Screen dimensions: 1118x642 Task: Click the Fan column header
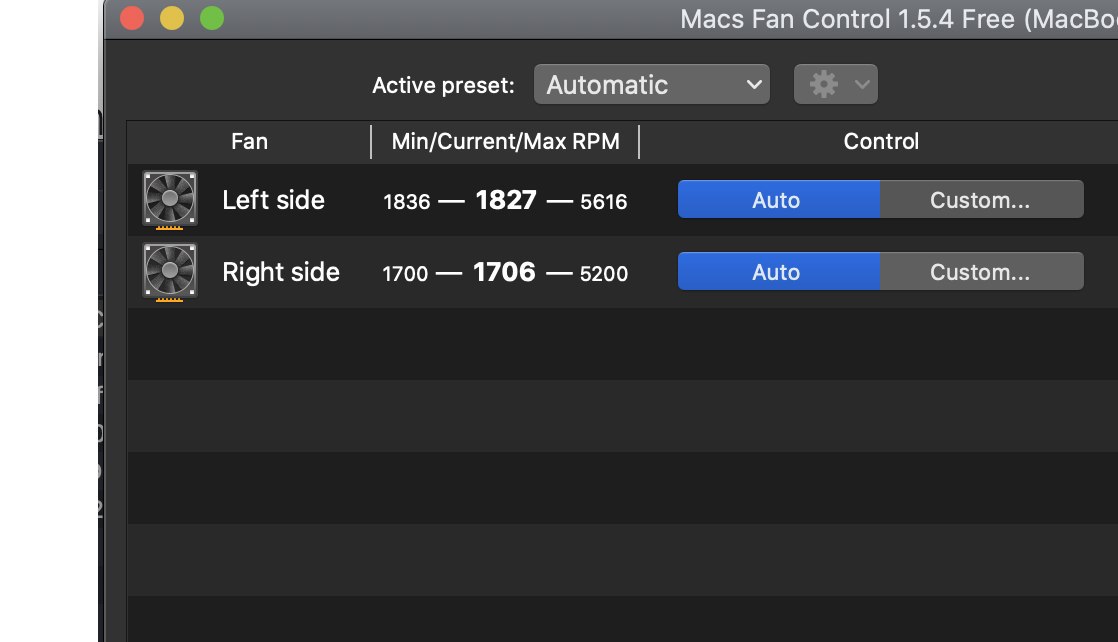(x=249, y=141)
